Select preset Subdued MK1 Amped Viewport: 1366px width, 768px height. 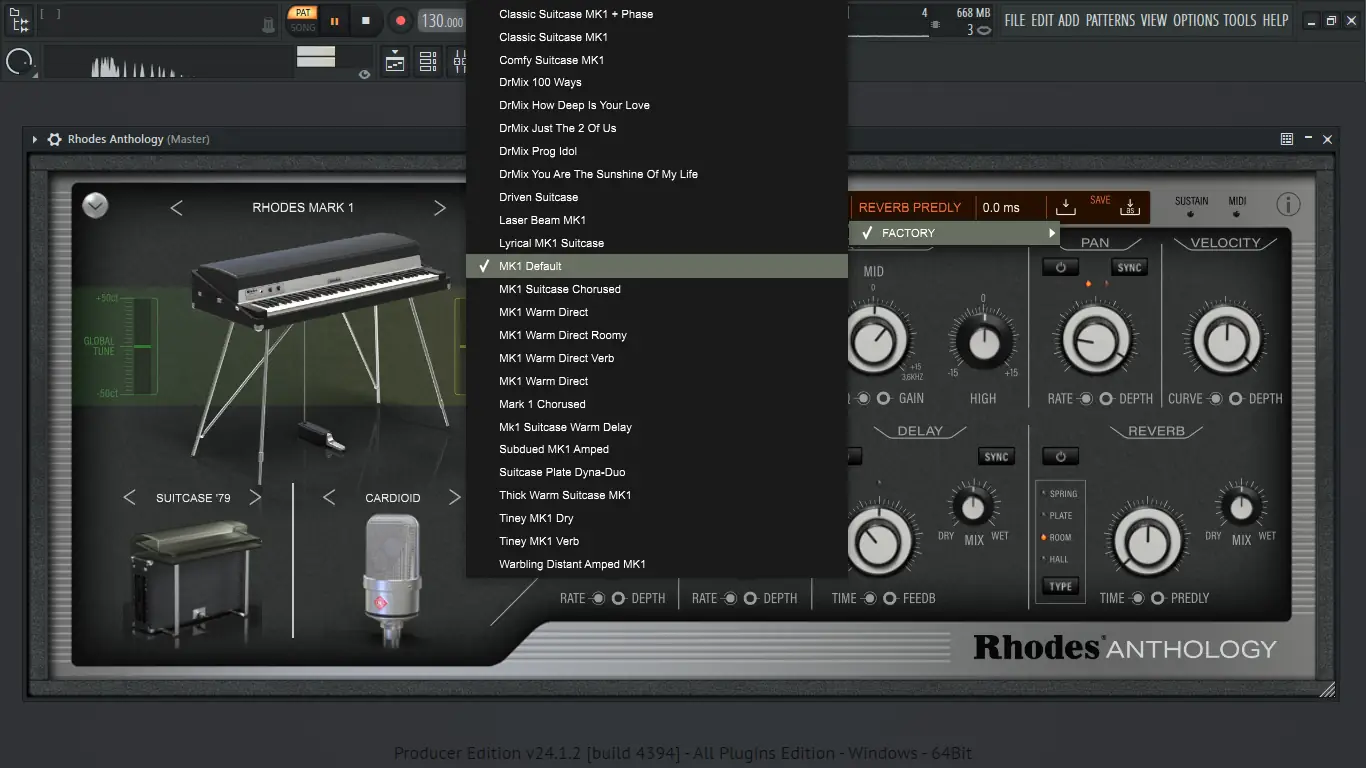pos(657,449)
